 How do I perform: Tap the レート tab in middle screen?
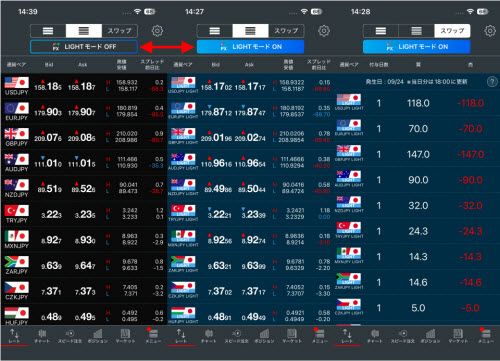[181, 336]
